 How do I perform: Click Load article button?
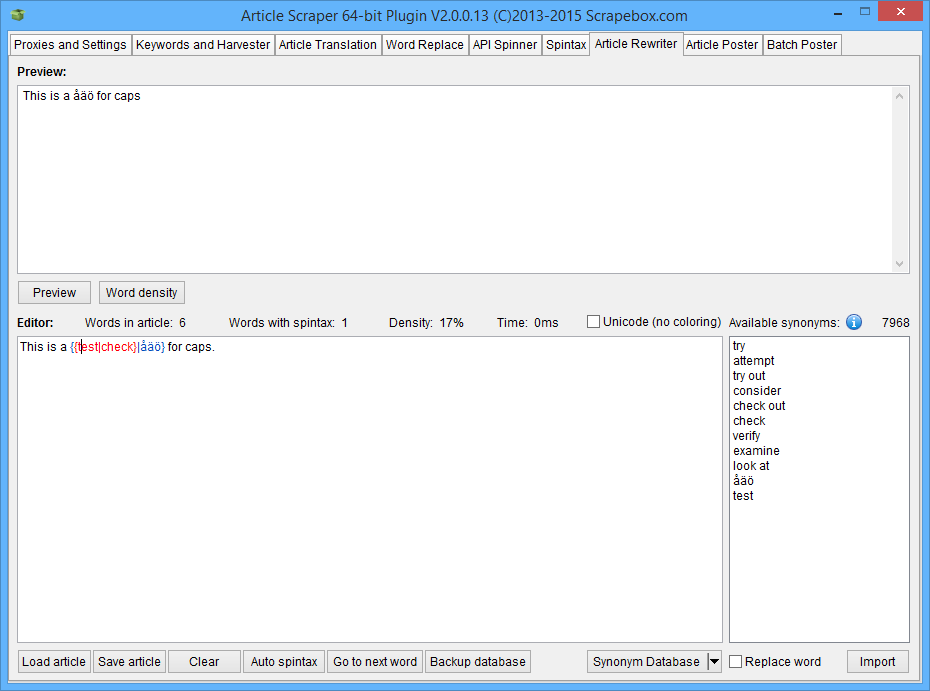click(x=54, y=661)
